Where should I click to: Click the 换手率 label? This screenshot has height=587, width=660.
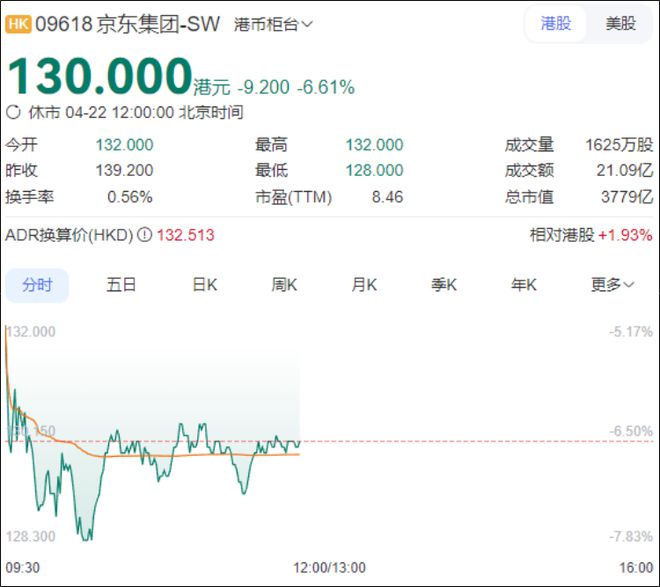tap(29, 197)
